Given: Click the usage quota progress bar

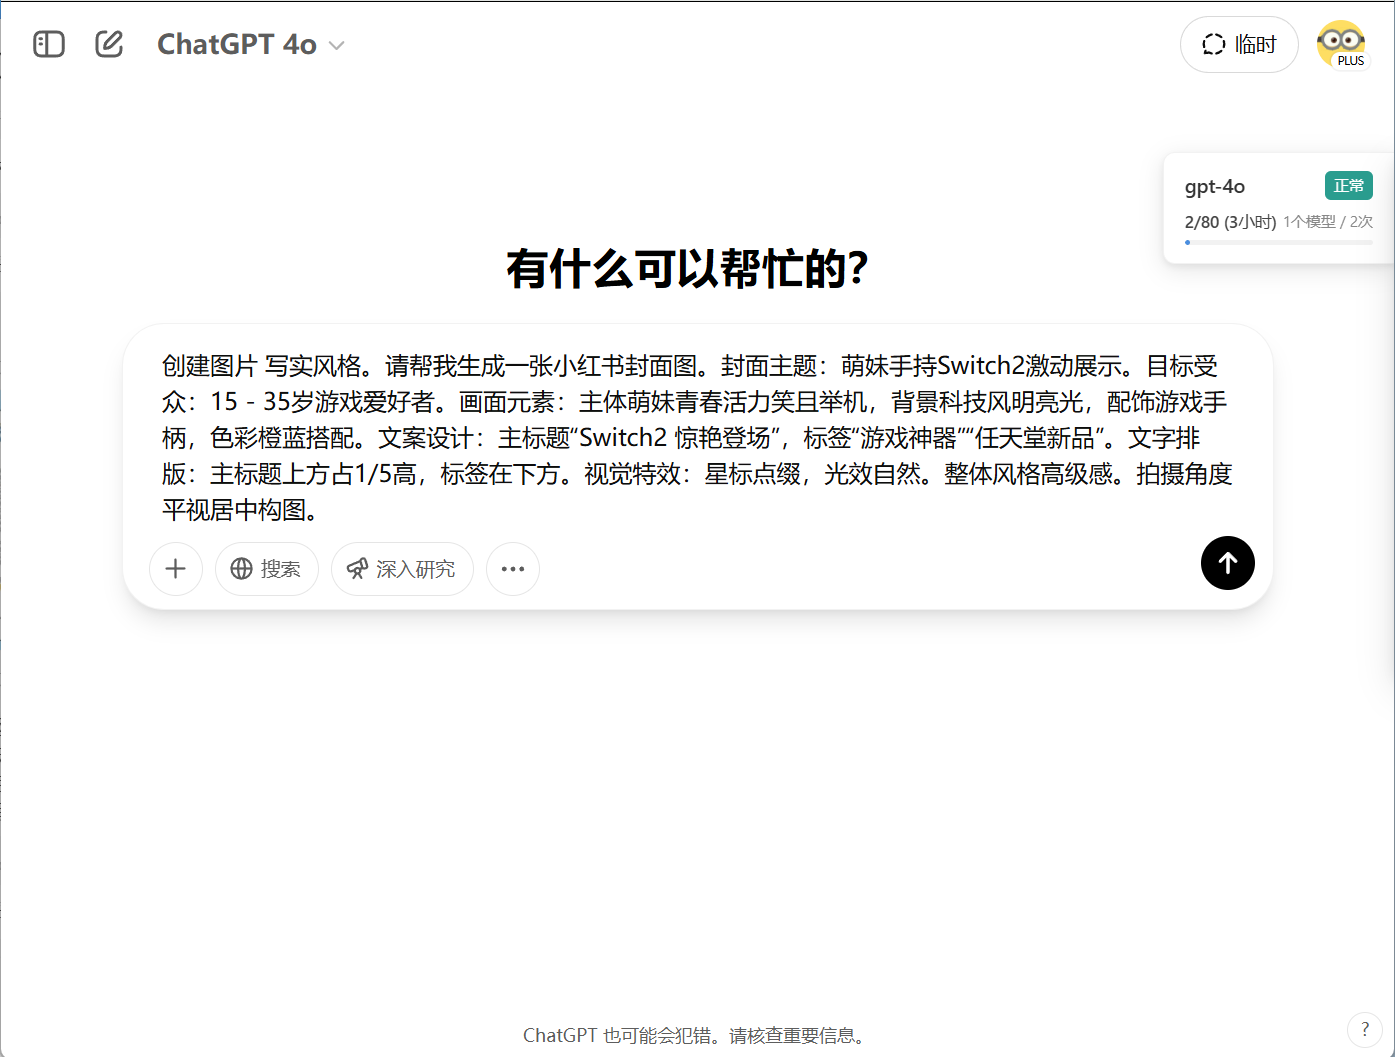Looking at the screenshot, I should click(1278, 242).
